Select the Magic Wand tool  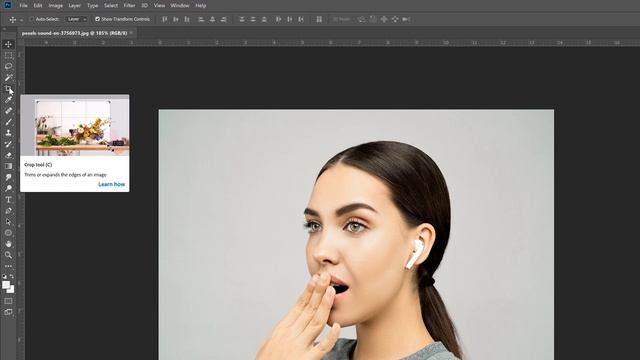tap(8, 77)
